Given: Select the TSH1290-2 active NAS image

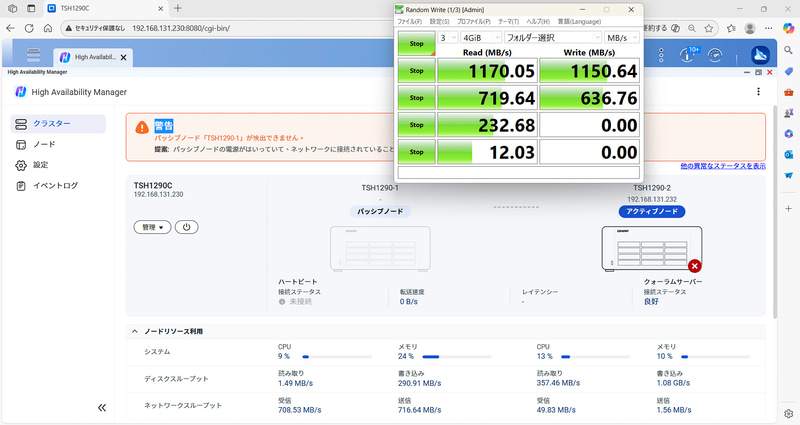Looking at the screenshot, I should tap(652, 248).
